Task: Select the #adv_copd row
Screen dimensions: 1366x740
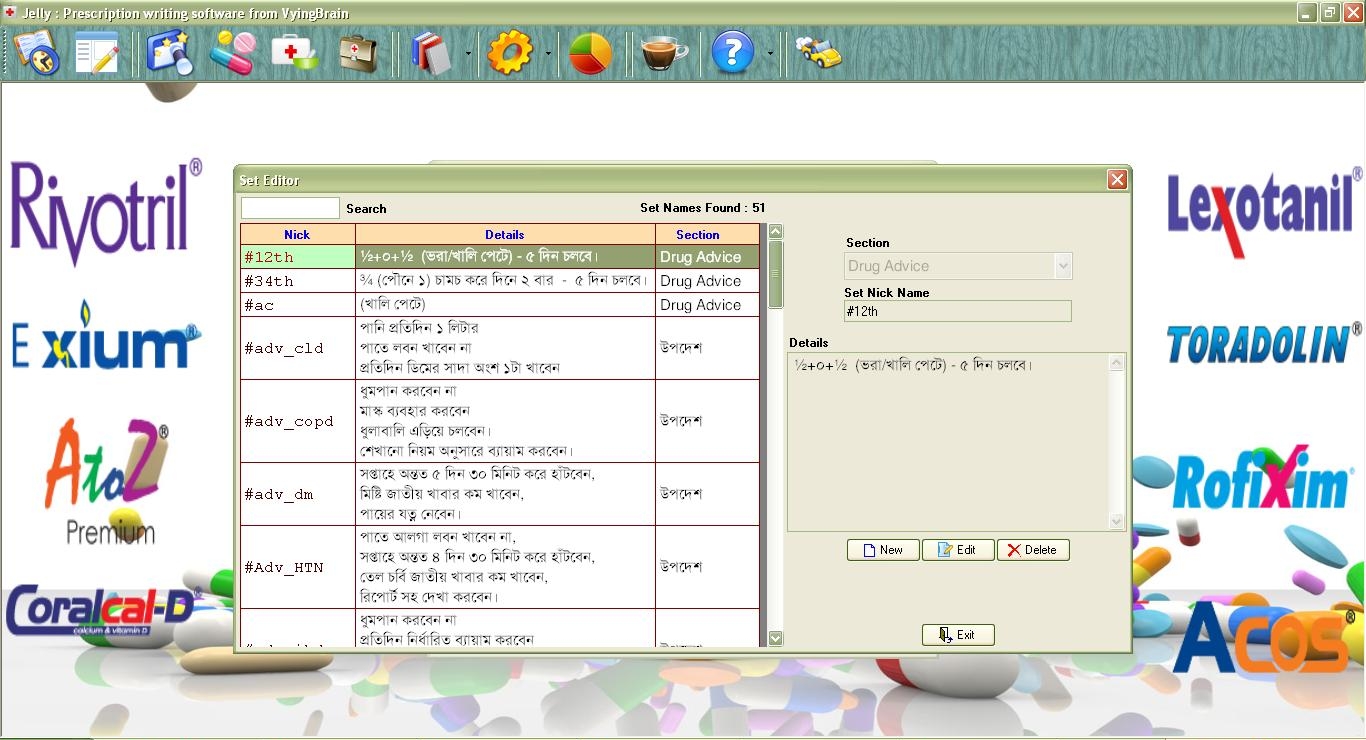Action: coord(500,421)
